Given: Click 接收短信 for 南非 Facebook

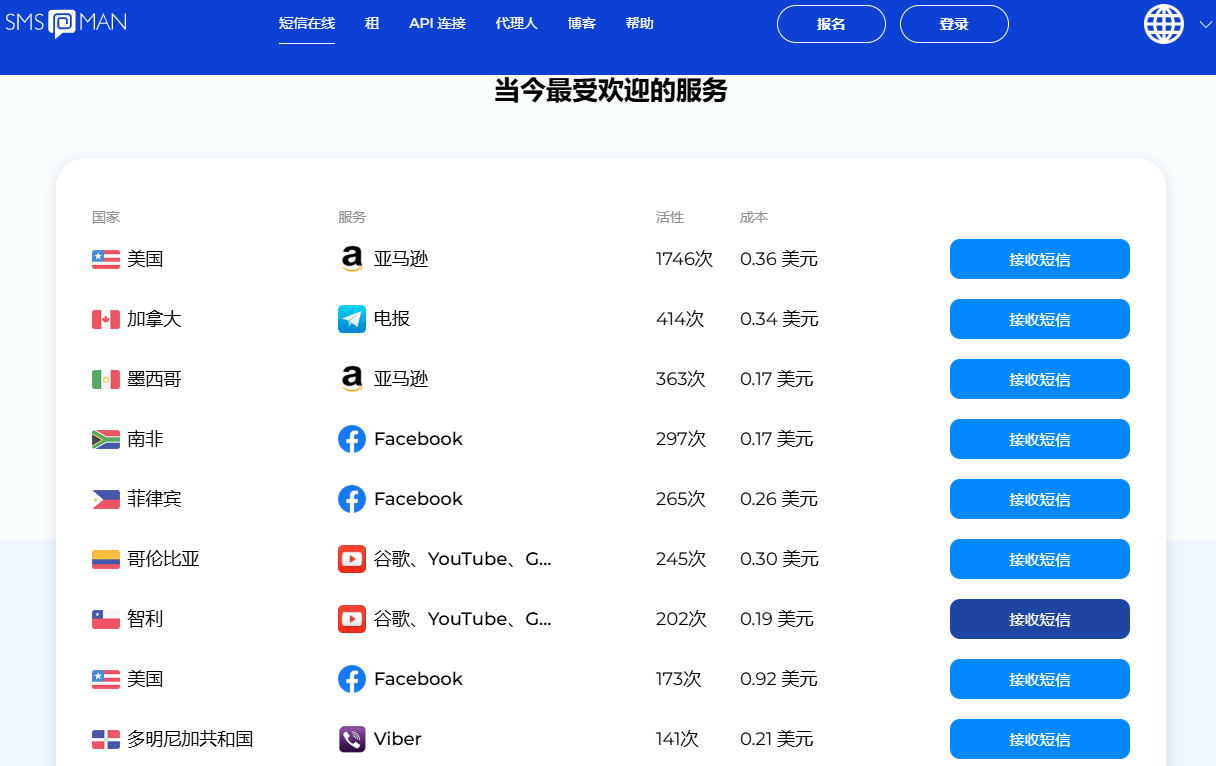Looking at the screenshot, I should pyautogui.click(x=1040, y=439).
